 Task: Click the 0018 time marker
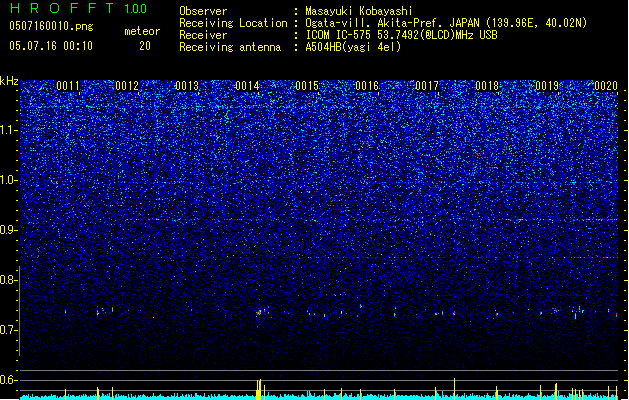click(x=487, y=86)
